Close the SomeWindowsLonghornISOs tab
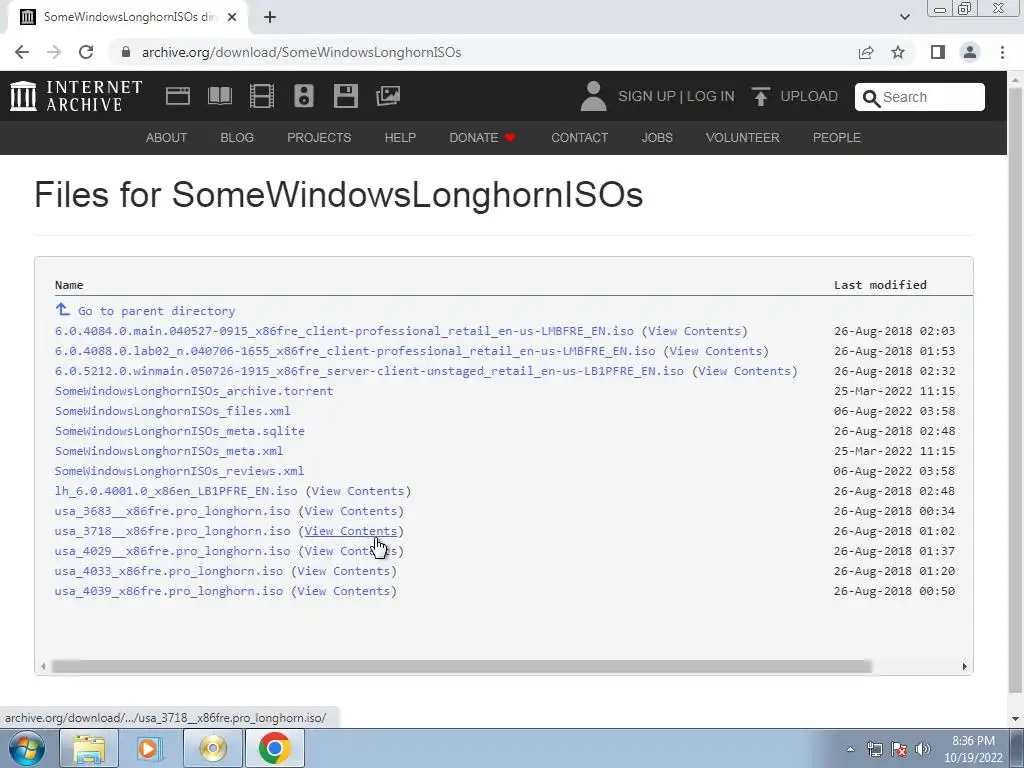1024x768 pixels. click(x=231, y=17)
